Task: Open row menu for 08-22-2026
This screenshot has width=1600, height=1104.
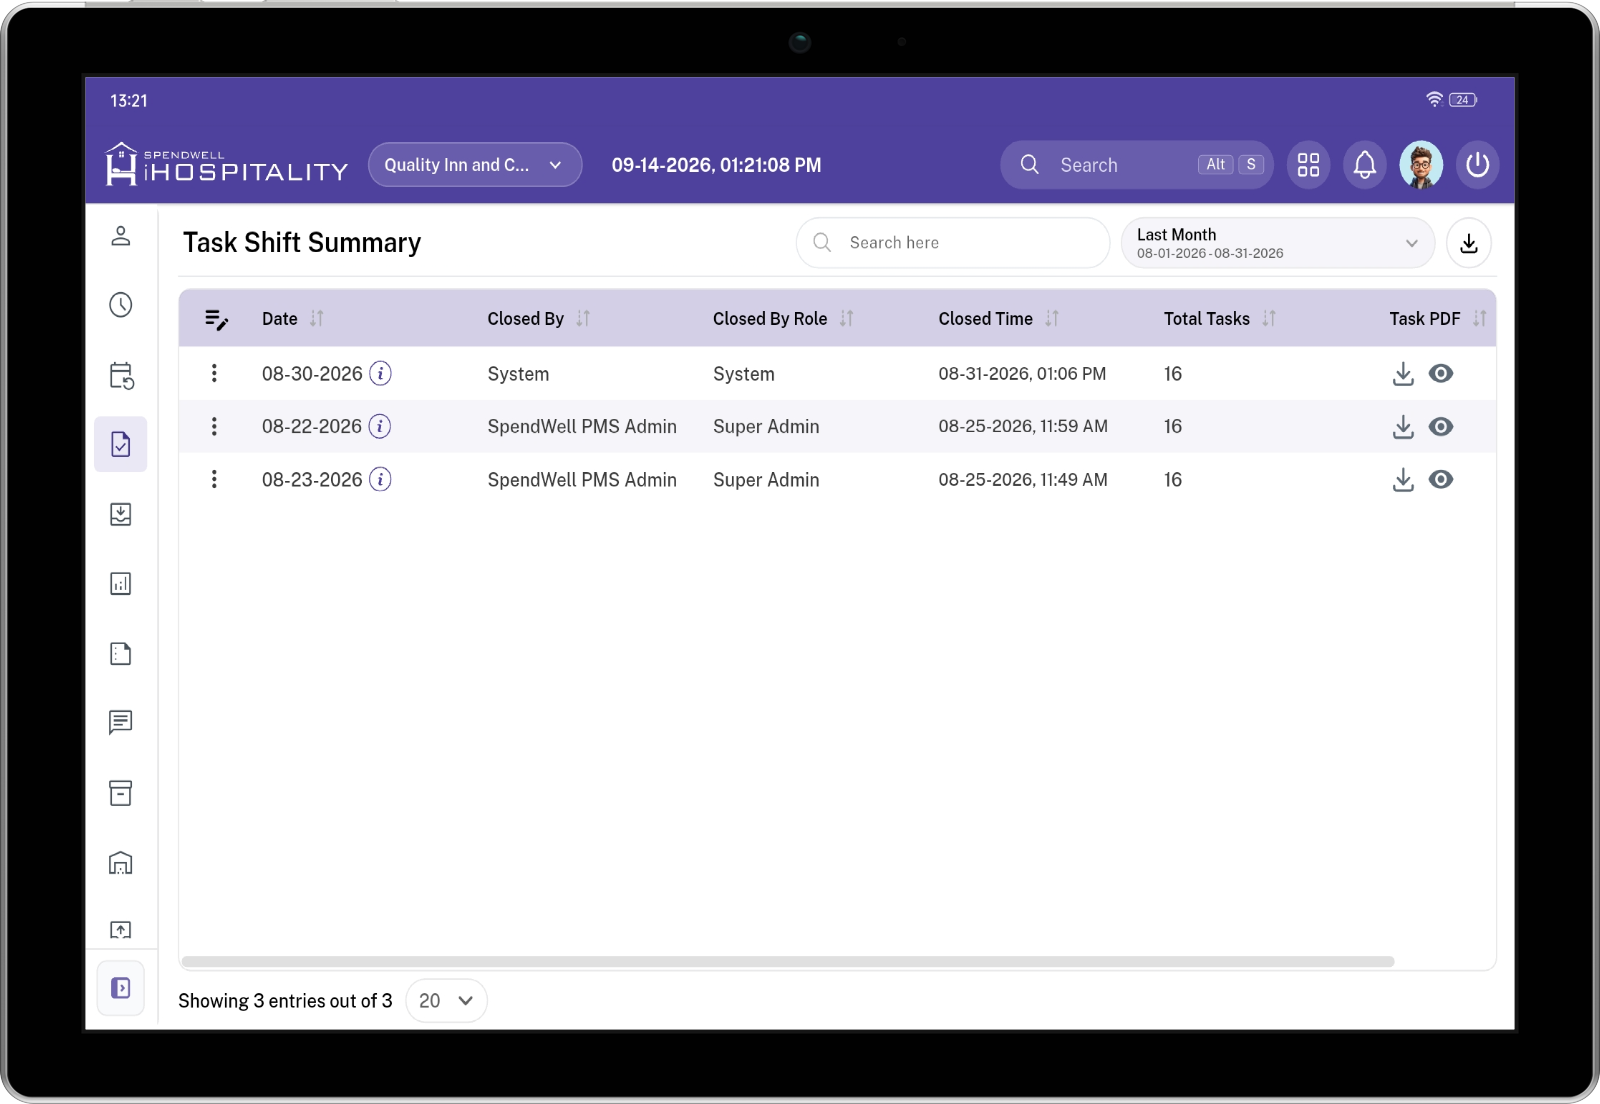Action: [214, 426]
